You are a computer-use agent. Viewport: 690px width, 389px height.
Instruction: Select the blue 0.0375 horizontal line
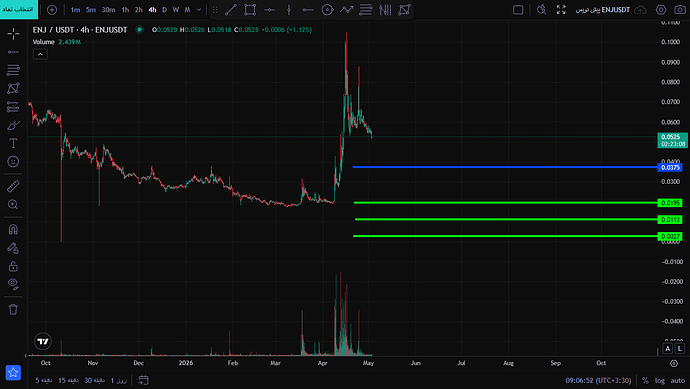(x=505, y=167)
